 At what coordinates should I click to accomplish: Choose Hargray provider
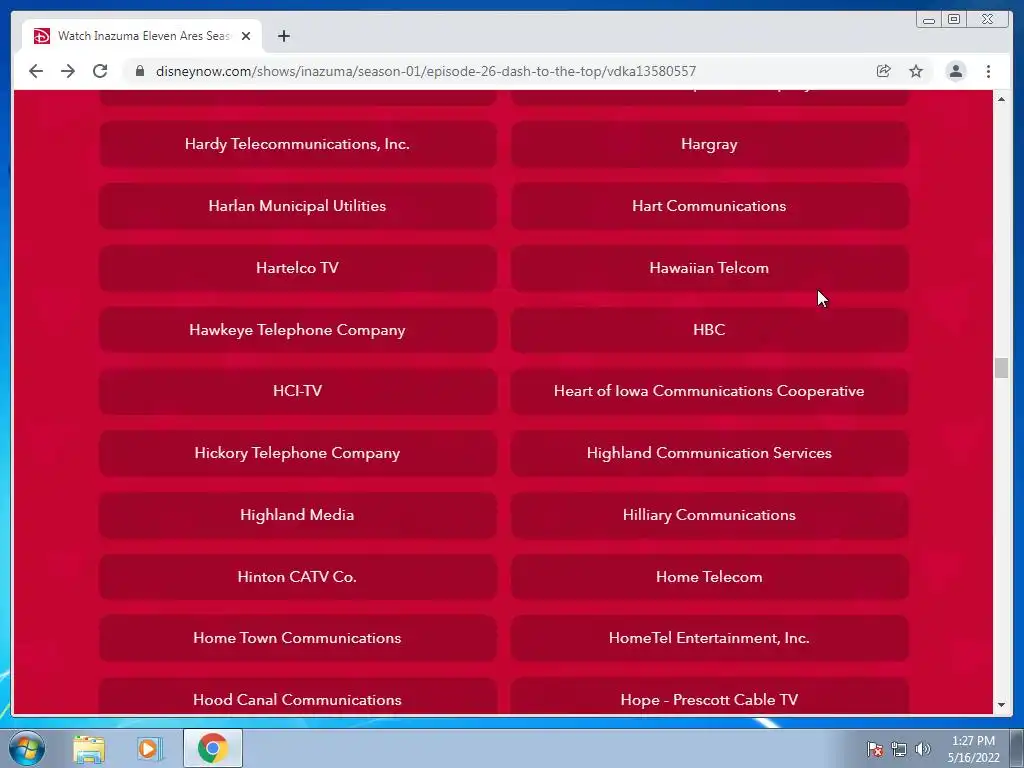click(x=709, y=144)
